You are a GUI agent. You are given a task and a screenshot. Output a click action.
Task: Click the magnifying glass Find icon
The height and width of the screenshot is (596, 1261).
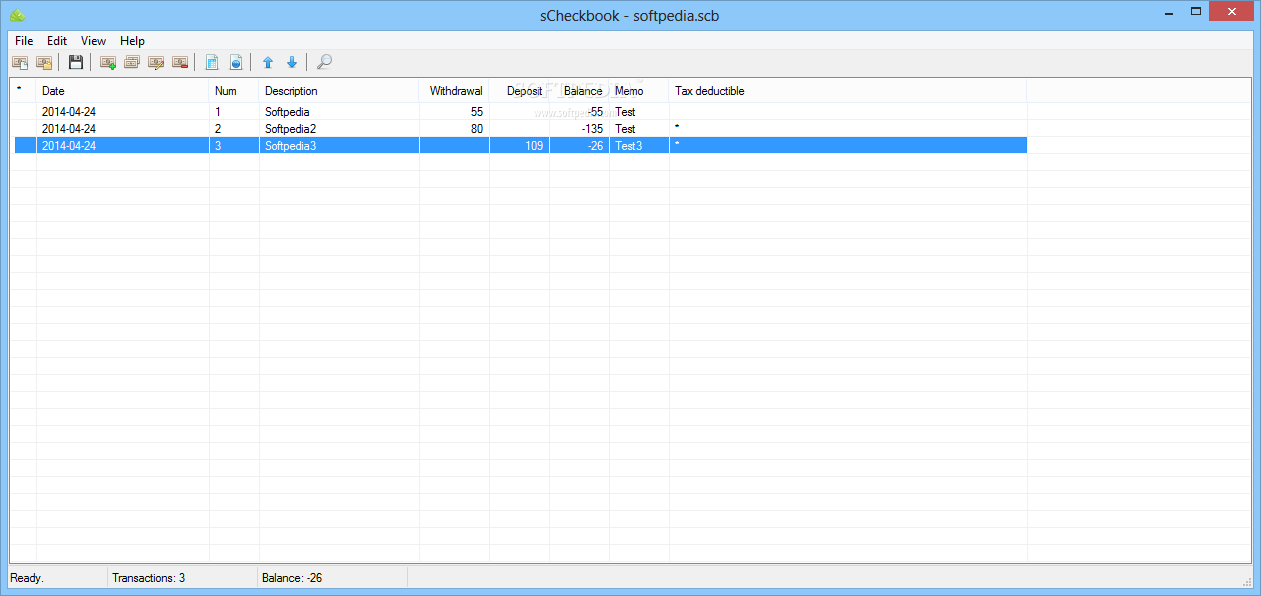point(324,62)
